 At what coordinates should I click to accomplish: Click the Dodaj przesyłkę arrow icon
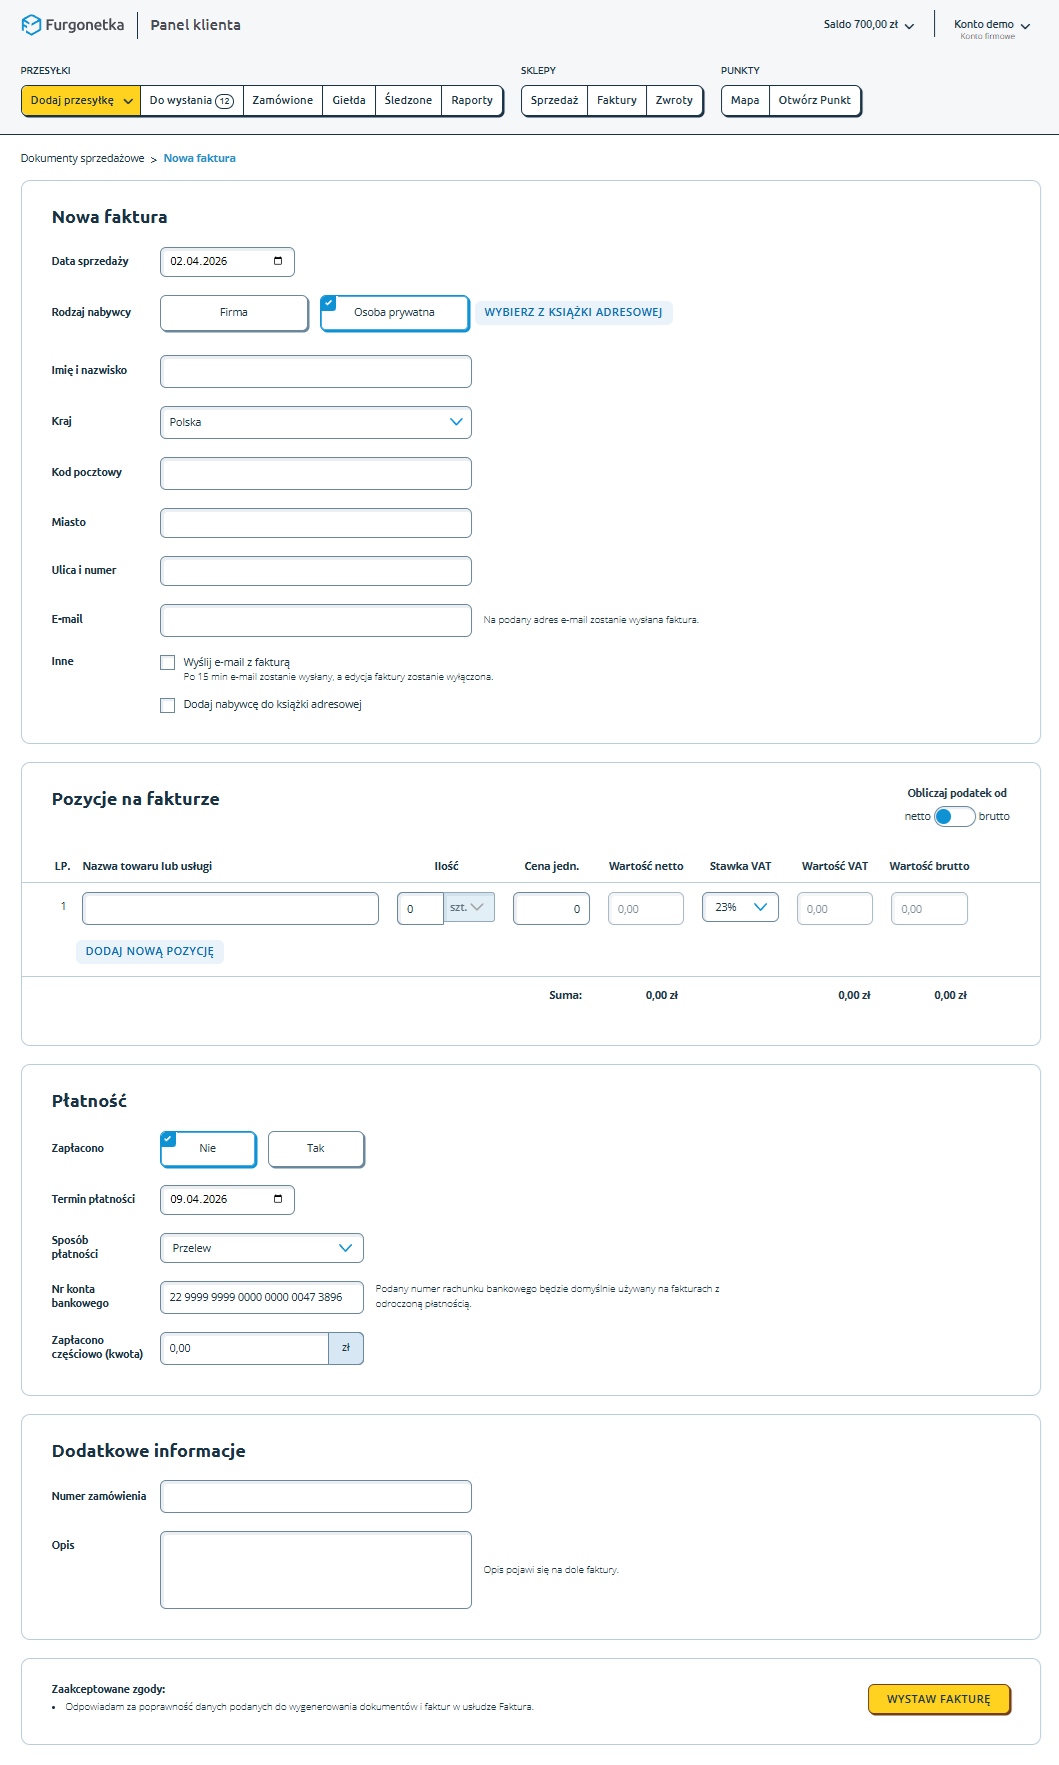tap(128, 101)
